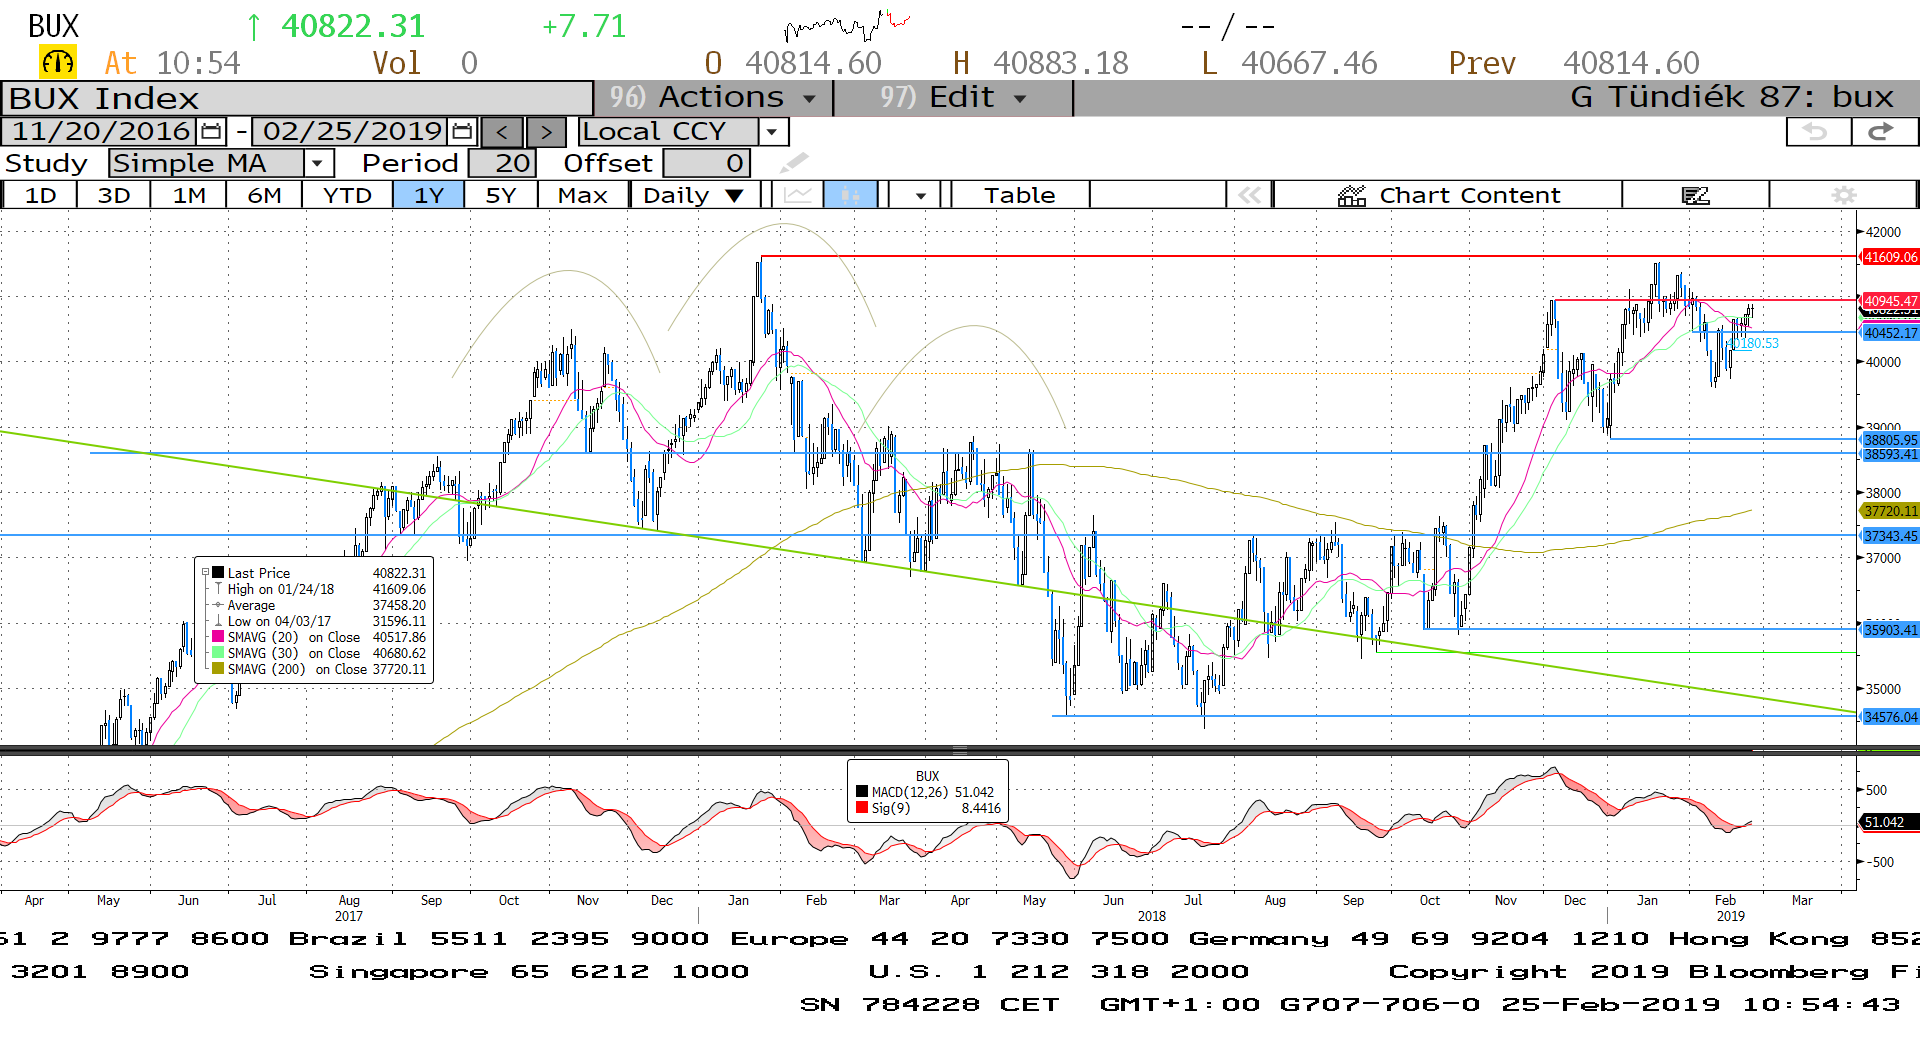Select the Max range tab
The image size is (1920, 1040).
point(583,195)
